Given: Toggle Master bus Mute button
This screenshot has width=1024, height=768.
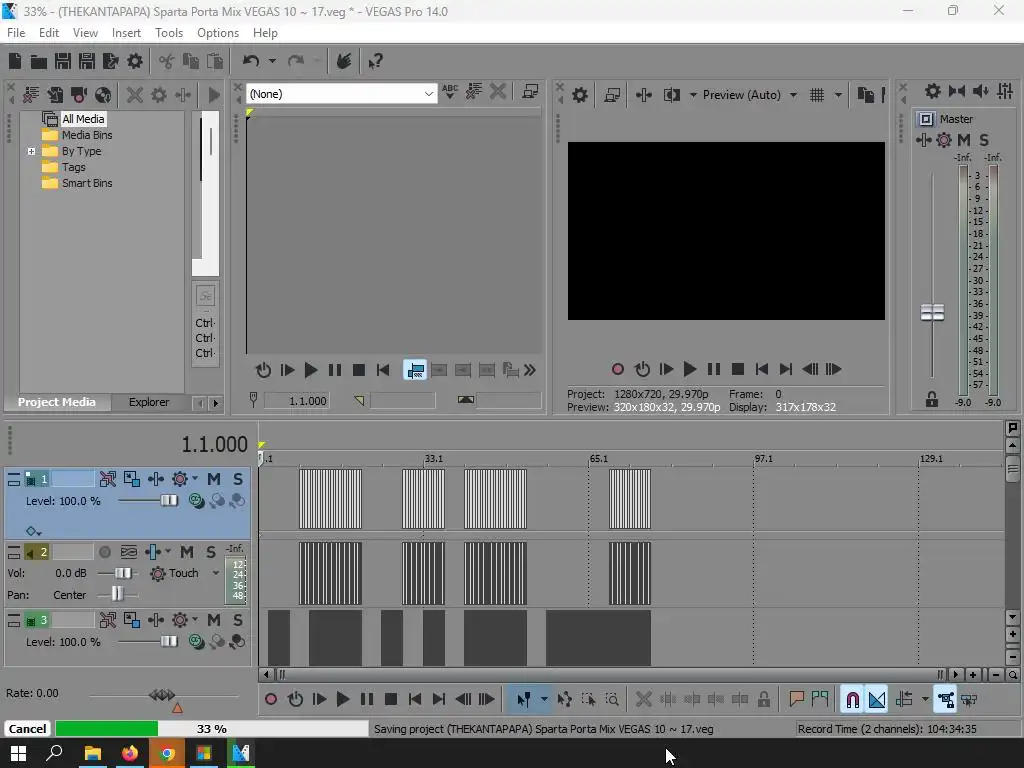Looking at the screenshot, I should (964, 140).
